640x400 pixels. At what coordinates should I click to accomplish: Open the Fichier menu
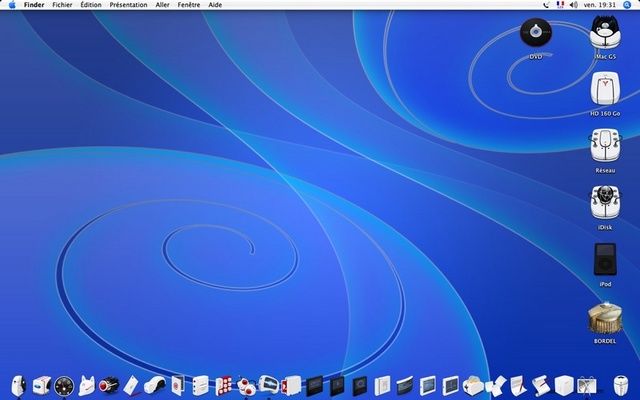(x=62, y=5)
